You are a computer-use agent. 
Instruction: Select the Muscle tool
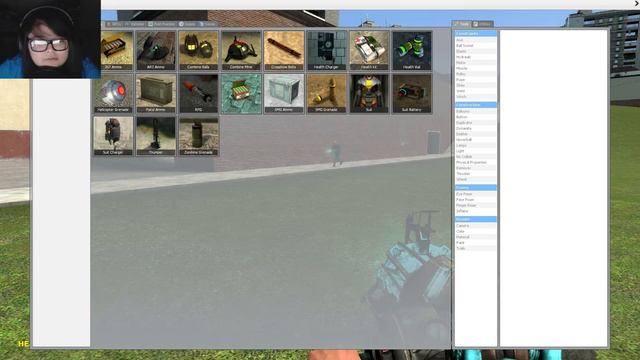(476, 69)
